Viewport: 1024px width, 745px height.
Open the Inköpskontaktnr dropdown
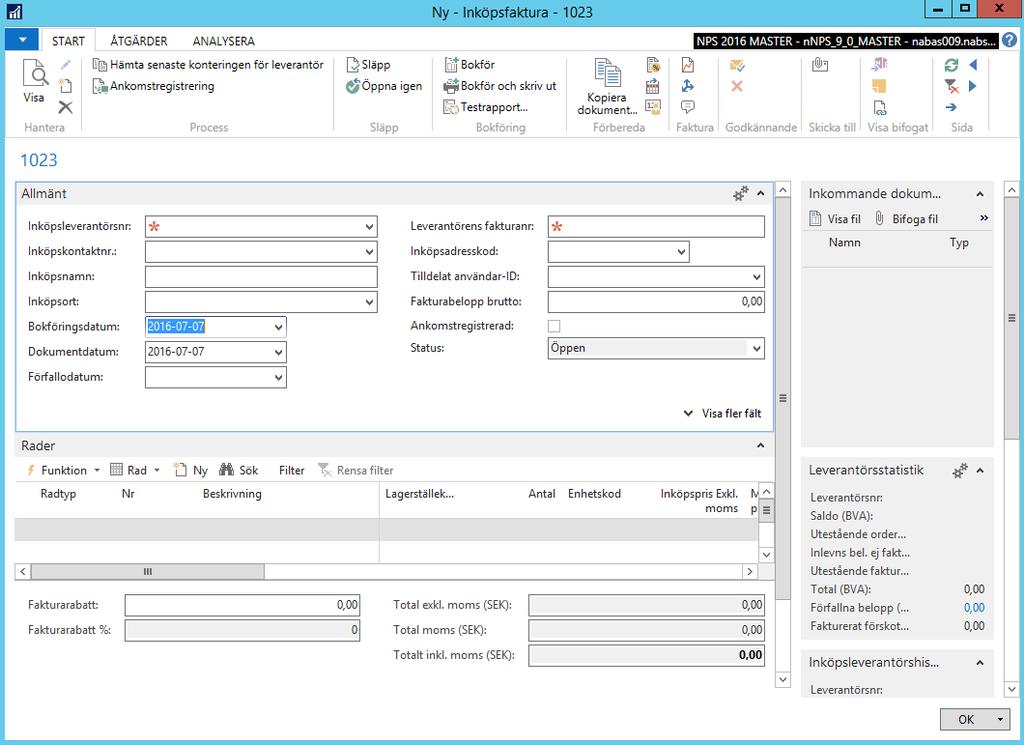(x=370, y=252)
